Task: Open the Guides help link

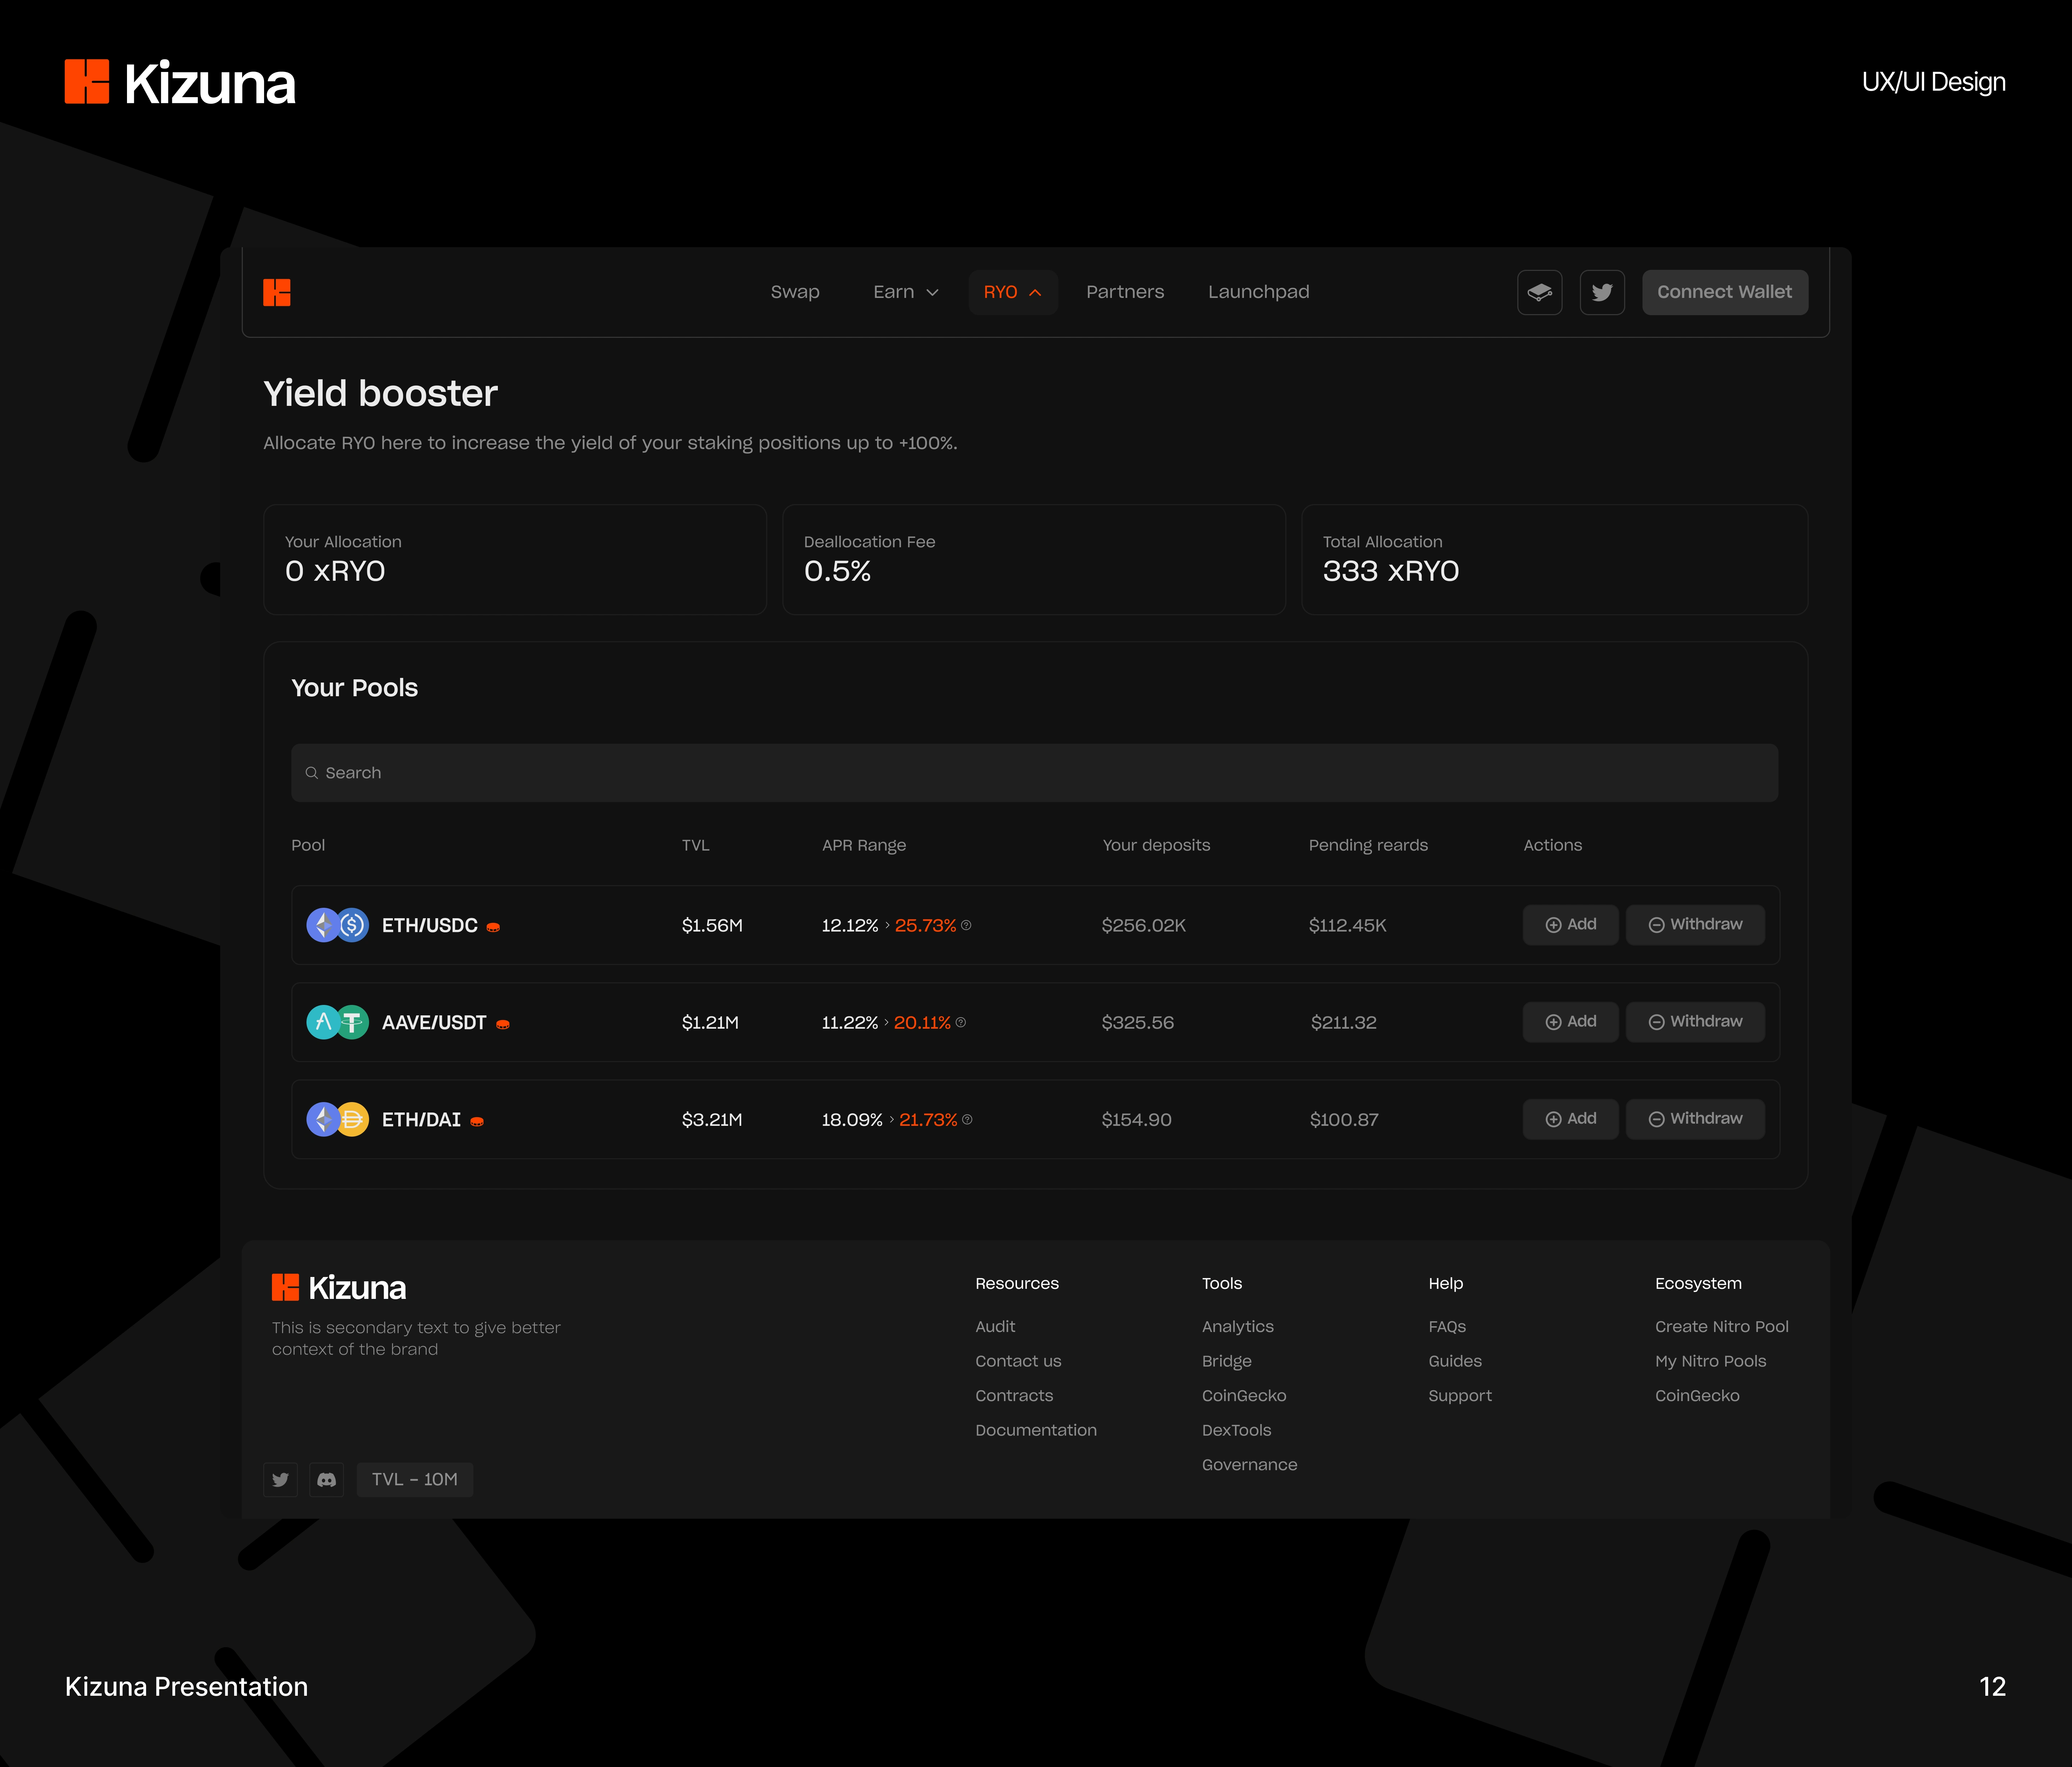Action: tap(1455, 1361)
